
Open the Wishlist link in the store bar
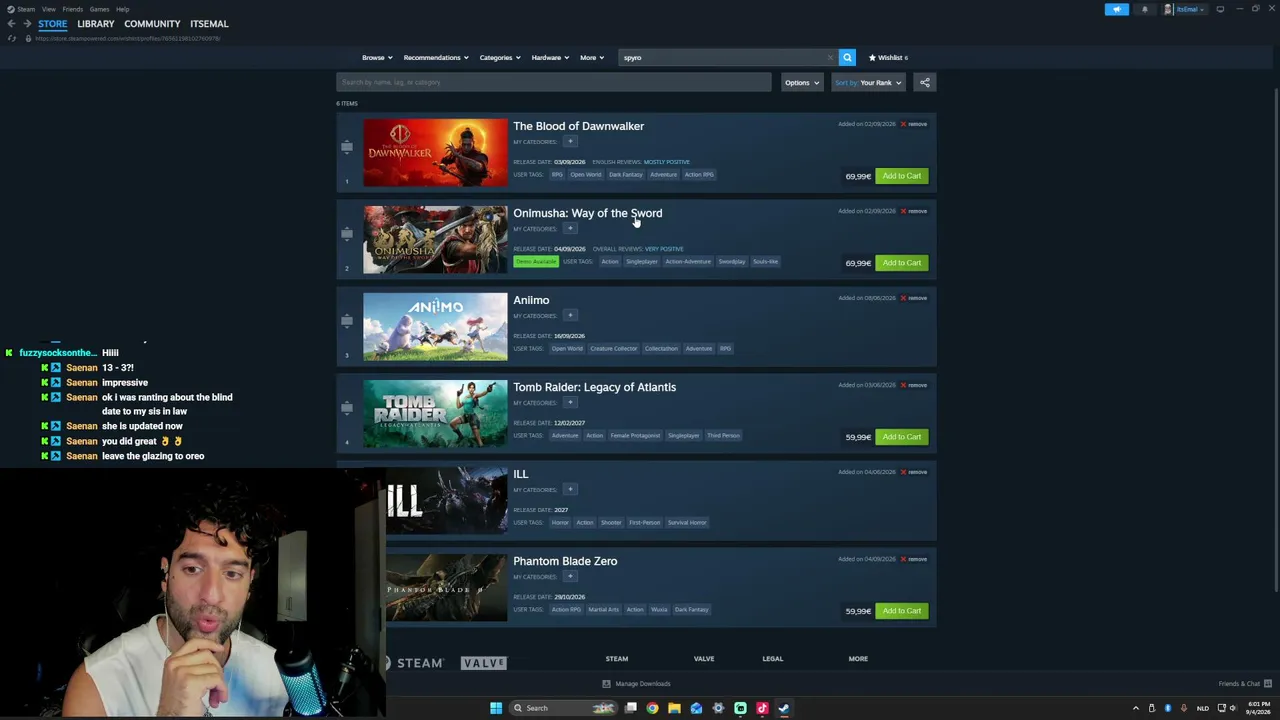point(888,57)
